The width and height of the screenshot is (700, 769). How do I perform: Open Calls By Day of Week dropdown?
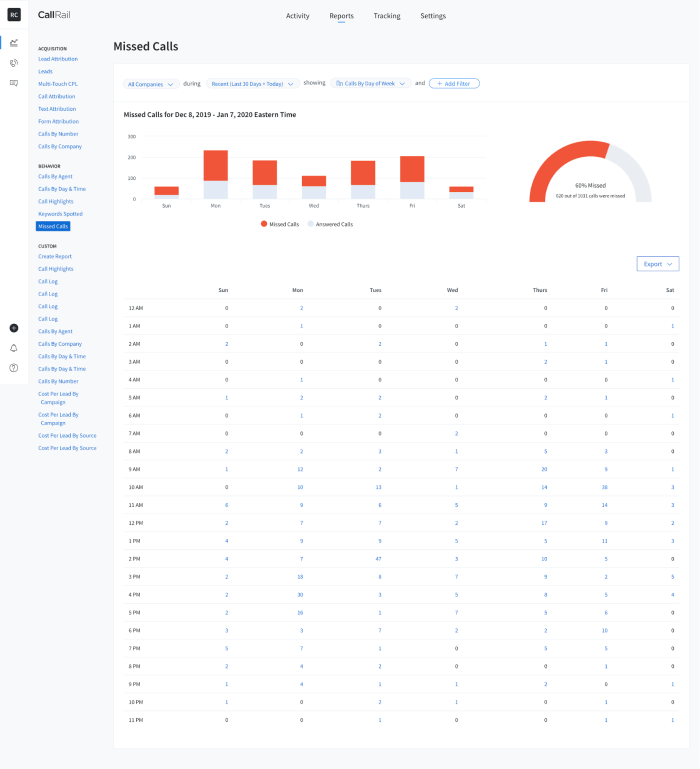[370, 83]
